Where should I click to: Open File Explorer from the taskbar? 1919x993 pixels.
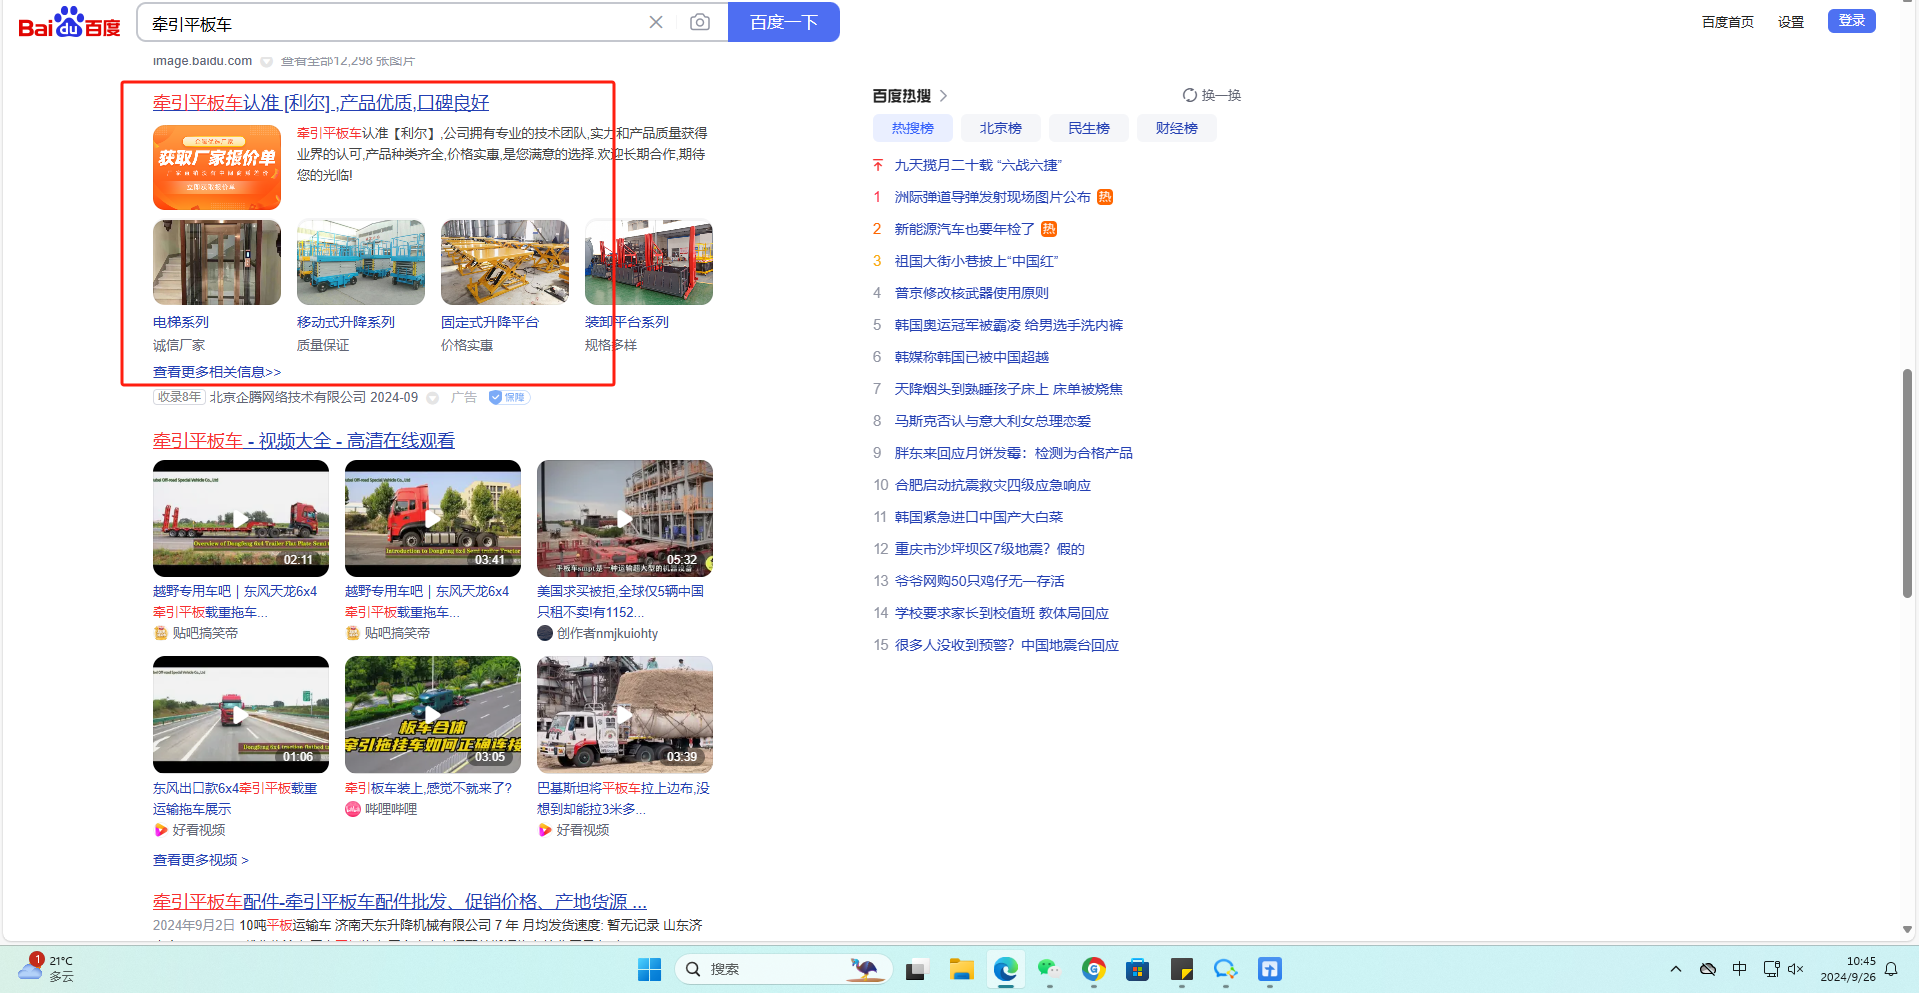point(961,969)
